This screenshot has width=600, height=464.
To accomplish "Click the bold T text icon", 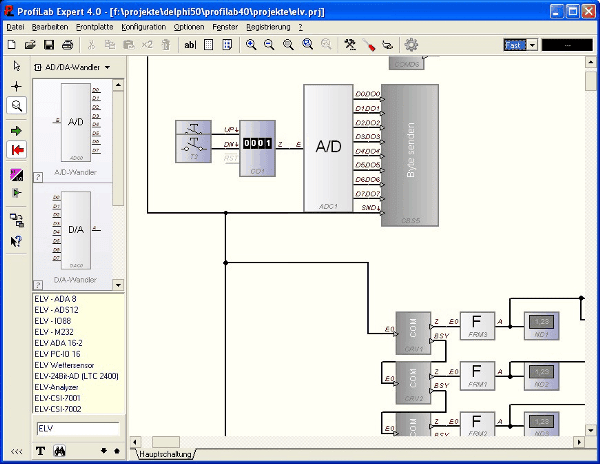I will coord(41,451).
